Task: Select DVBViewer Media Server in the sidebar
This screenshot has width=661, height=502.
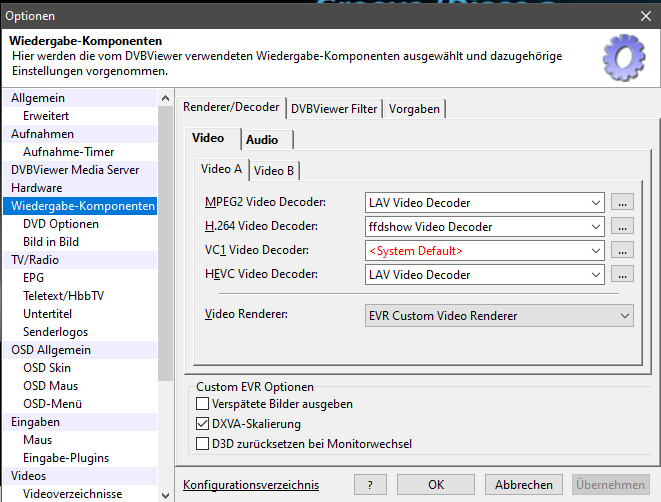Action: tap(75, 170)
